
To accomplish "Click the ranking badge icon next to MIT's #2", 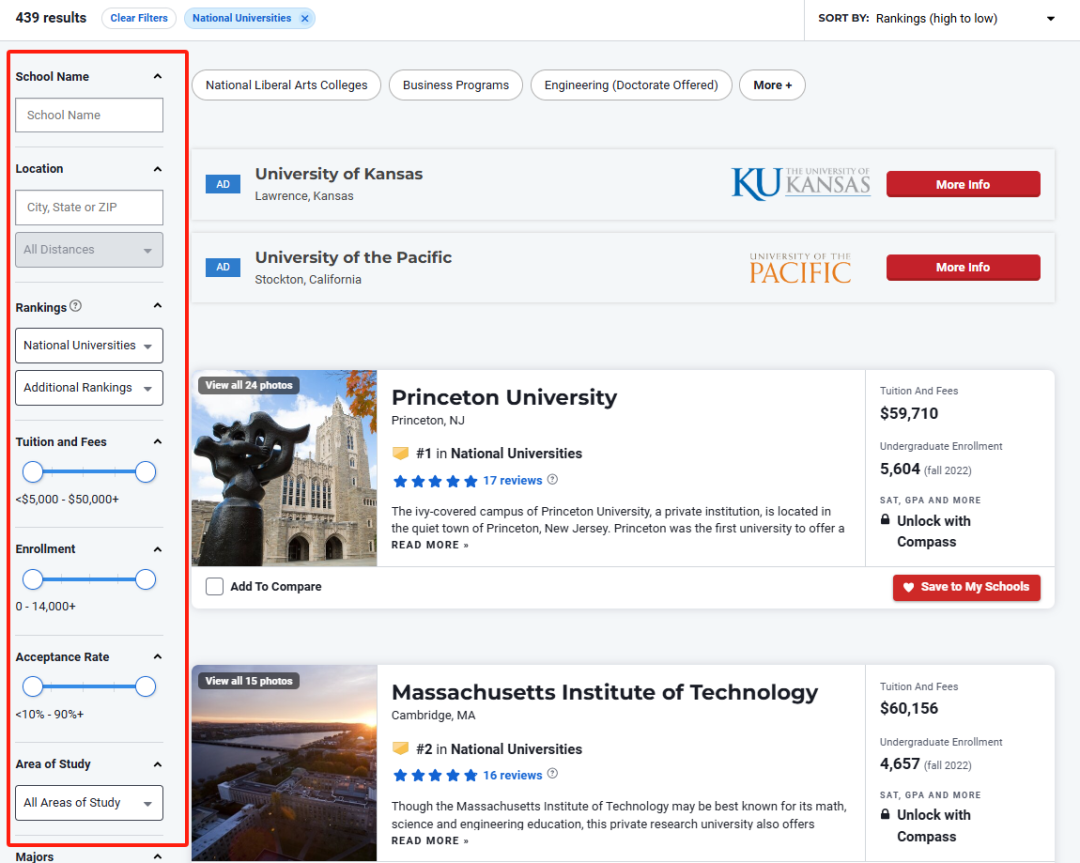I will [400, 749].
